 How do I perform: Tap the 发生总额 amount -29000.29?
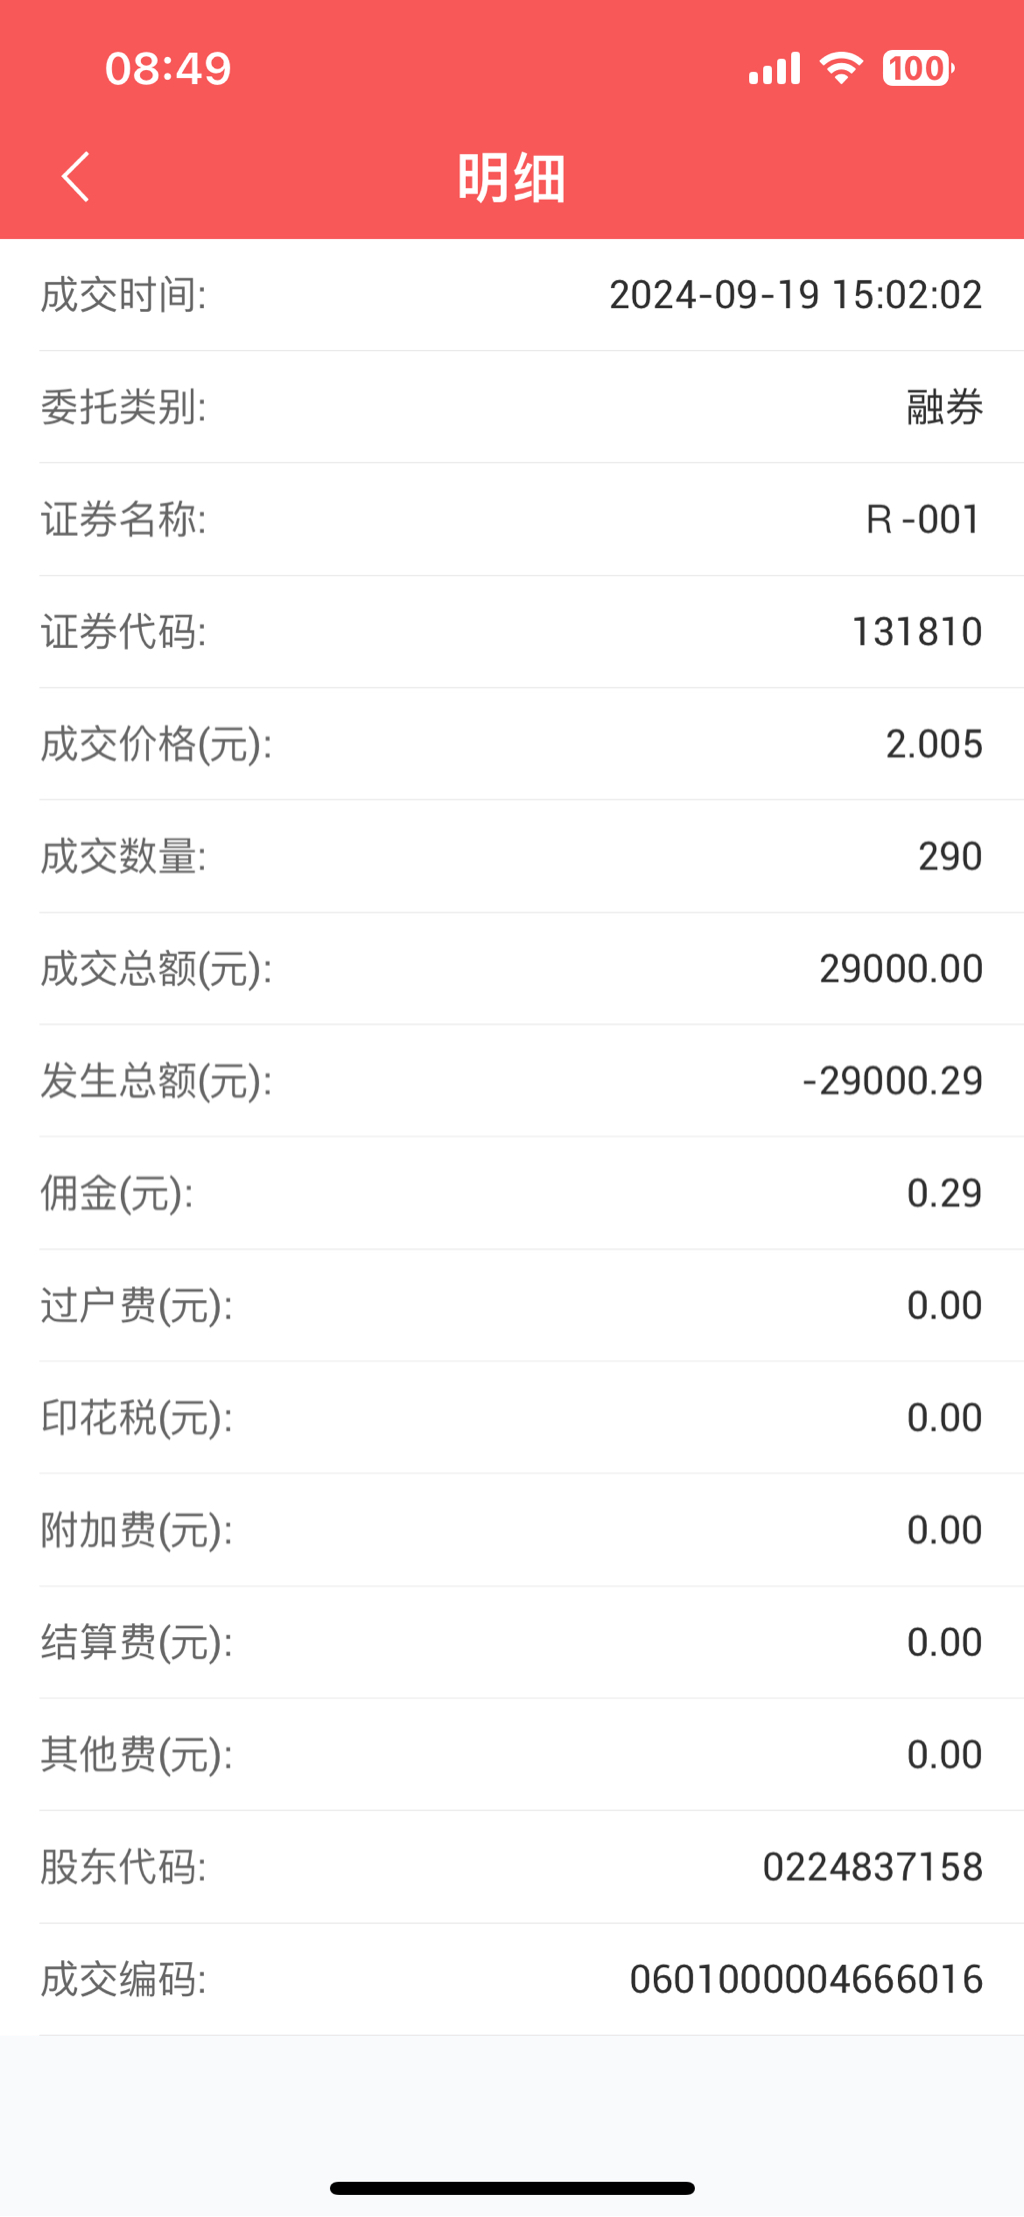pyautogui.click(x=892, y=1081)
